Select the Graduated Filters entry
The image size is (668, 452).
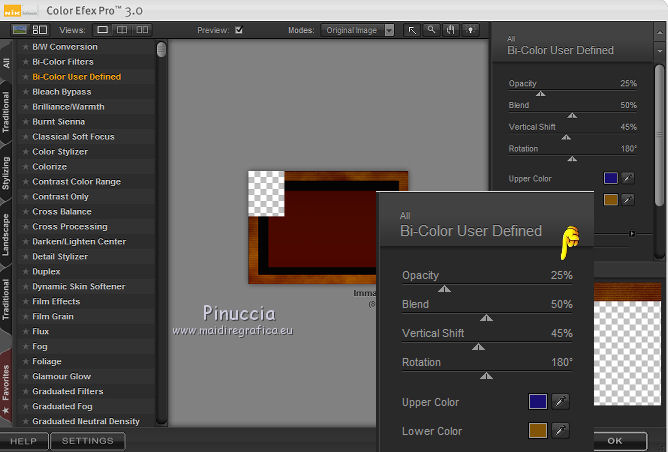coord(67,392)
